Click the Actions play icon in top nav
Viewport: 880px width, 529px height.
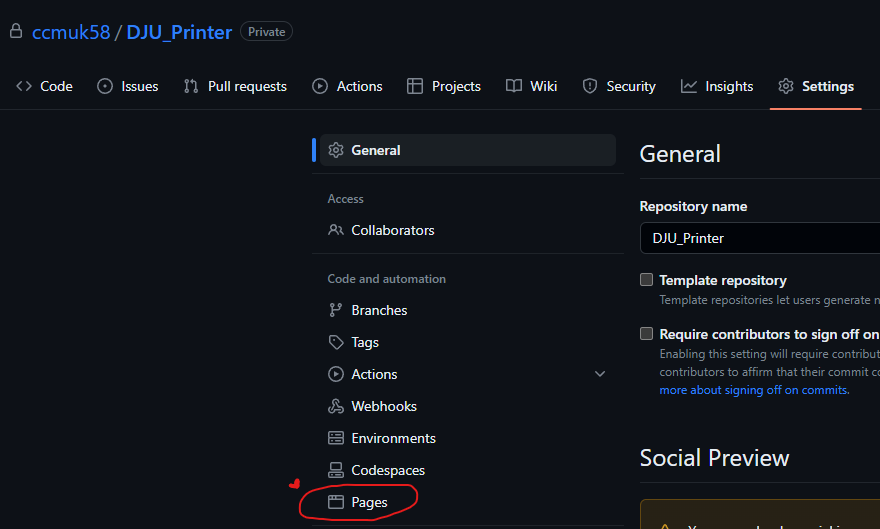[x=320, y=86]
